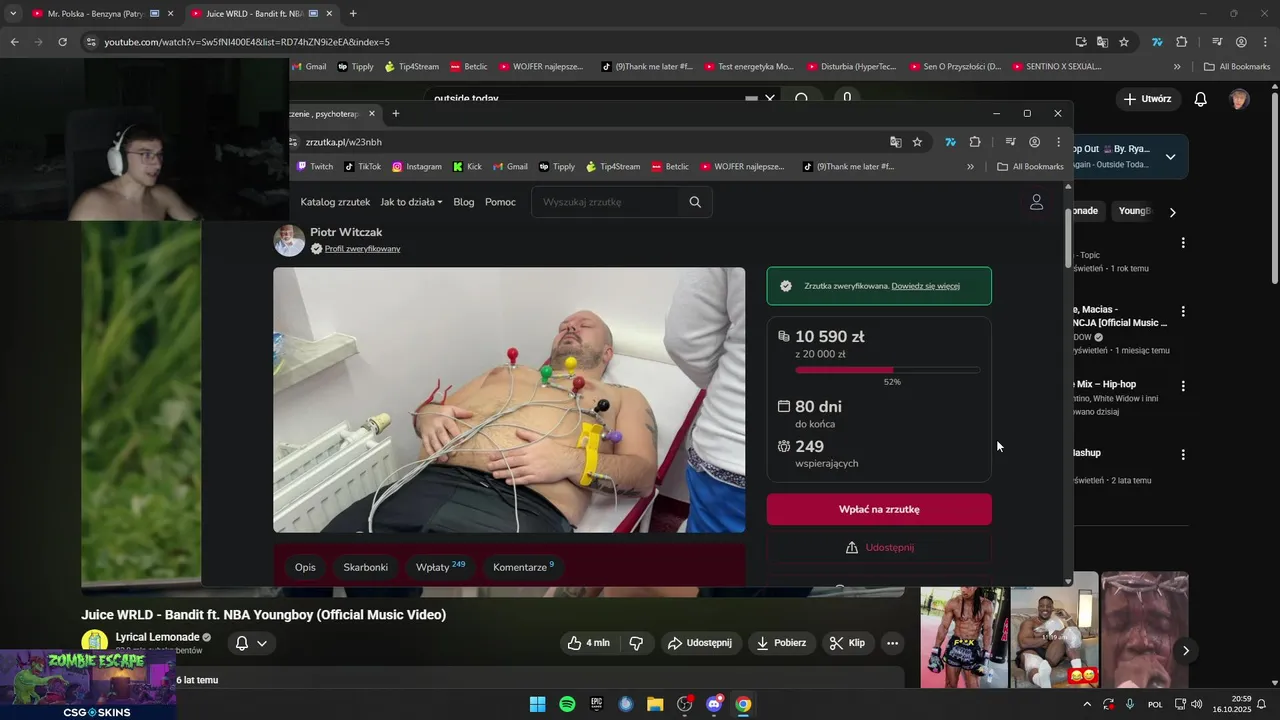The height and width of the screenshot is (720, 1280).
Task: Click bookmark star in the YouTube window address bar
Action: click(1124, 42)
